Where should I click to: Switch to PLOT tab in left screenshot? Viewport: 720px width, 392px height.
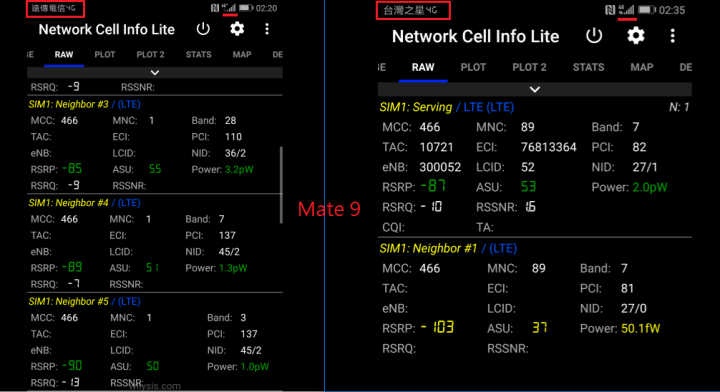point(105,55)
